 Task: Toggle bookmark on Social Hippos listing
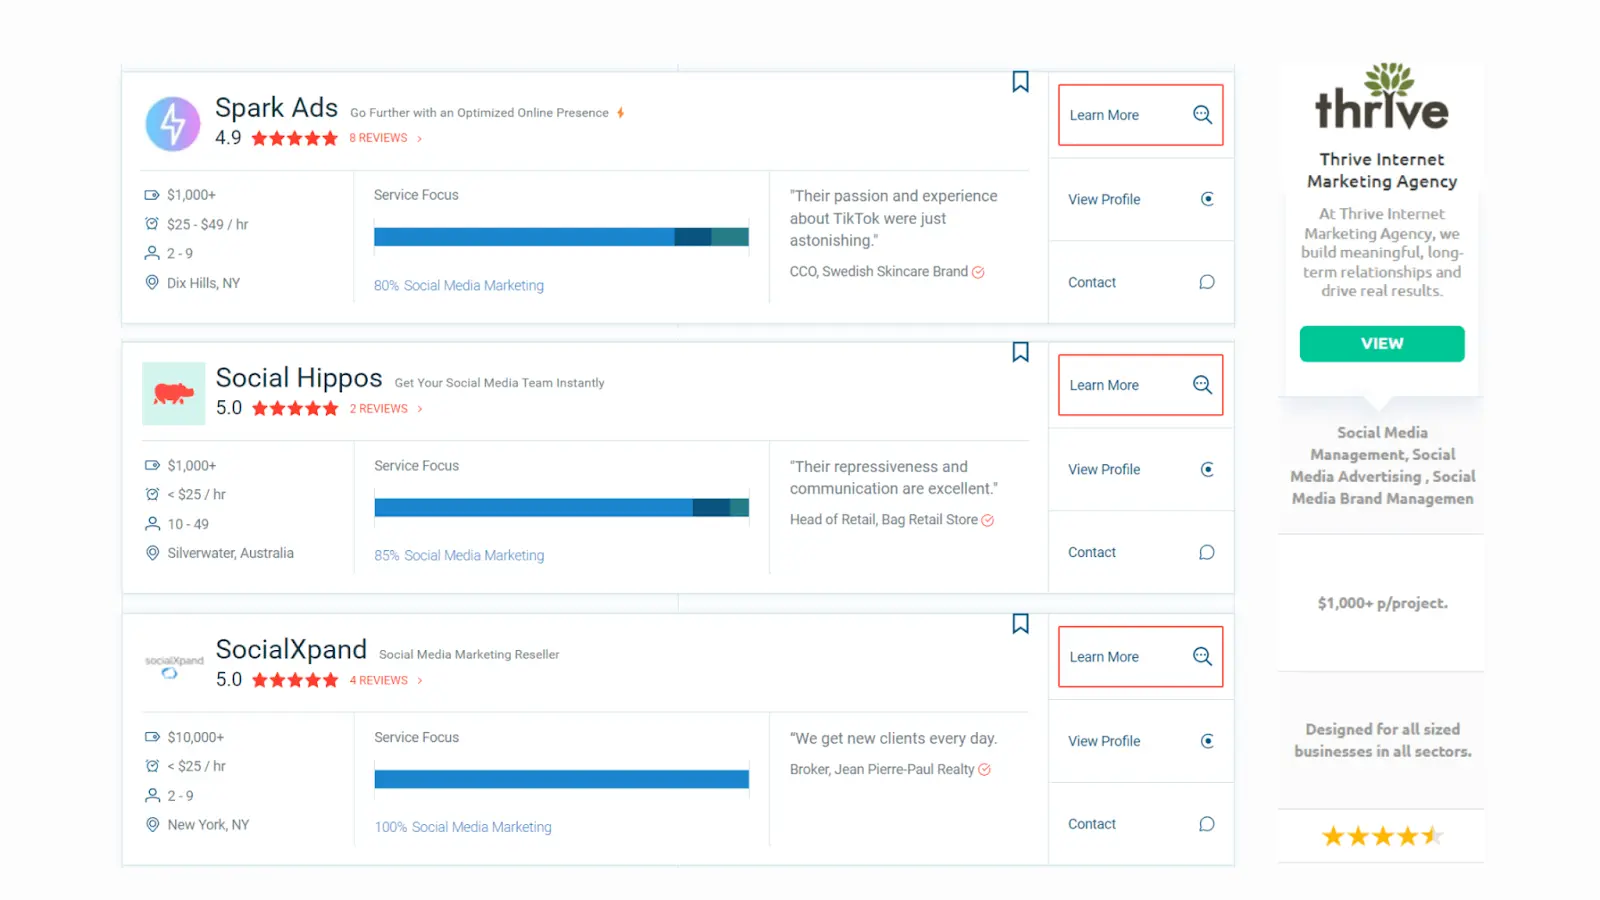tap(1020, 352)
